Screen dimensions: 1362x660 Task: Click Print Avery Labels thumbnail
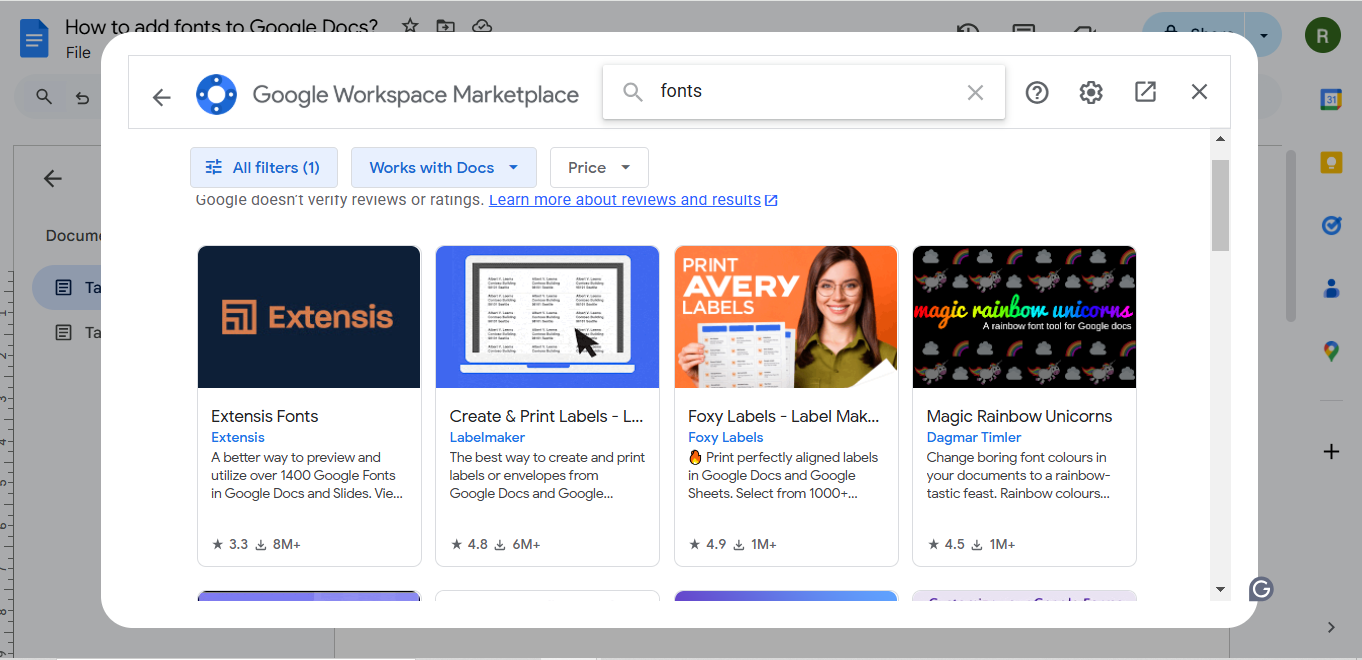tap(786, 317)
